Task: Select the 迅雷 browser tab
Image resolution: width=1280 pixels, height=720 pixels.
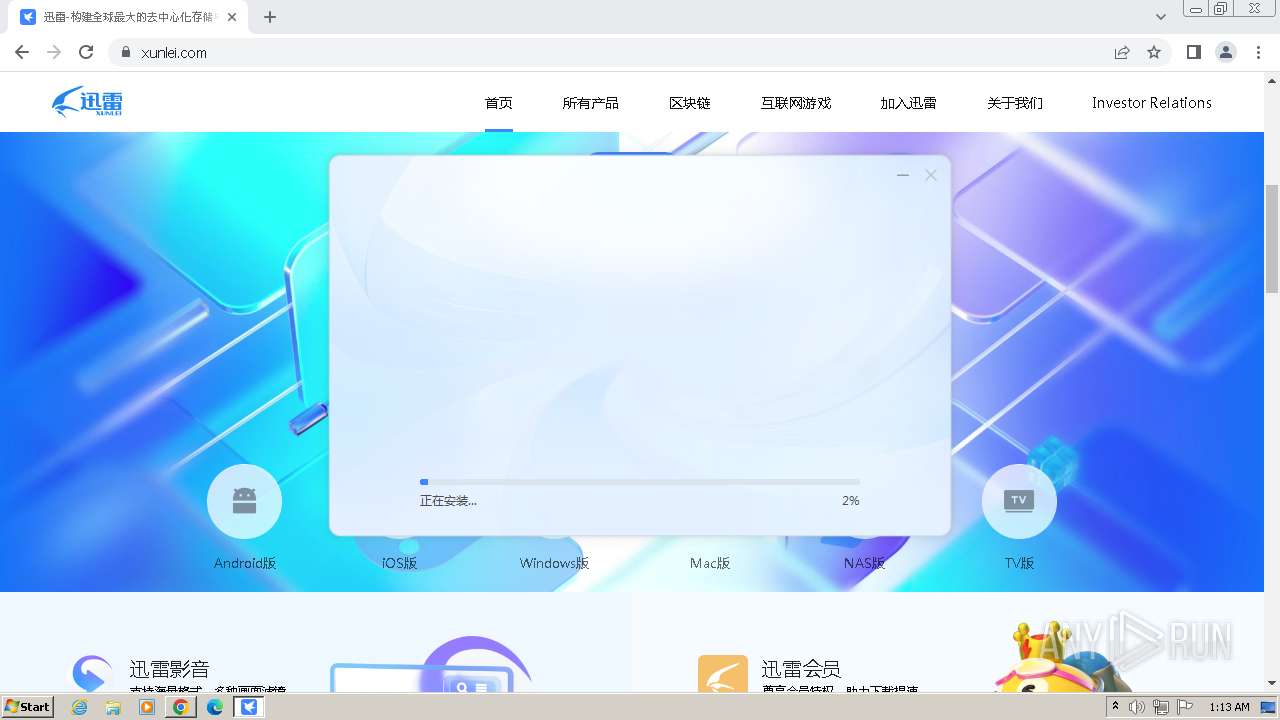Action: 129,17
